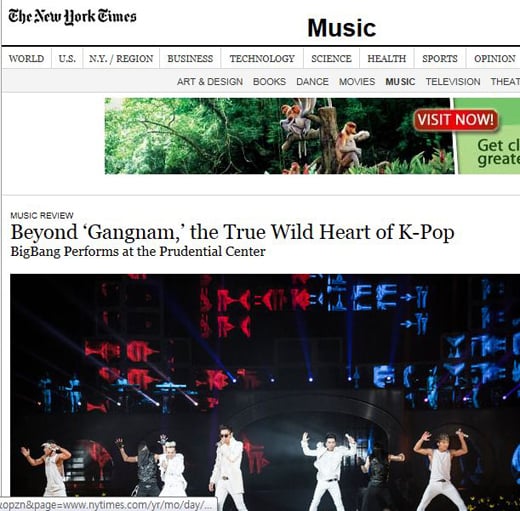The image size is (520, 511).
Task: Open the Beyond 'Gangnam' article headline
Action: tap(233, 232)
